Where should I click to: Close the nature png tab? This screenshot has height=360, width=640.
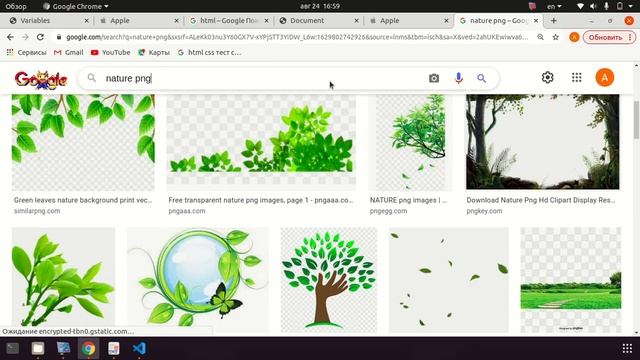(x=536, y=20)
